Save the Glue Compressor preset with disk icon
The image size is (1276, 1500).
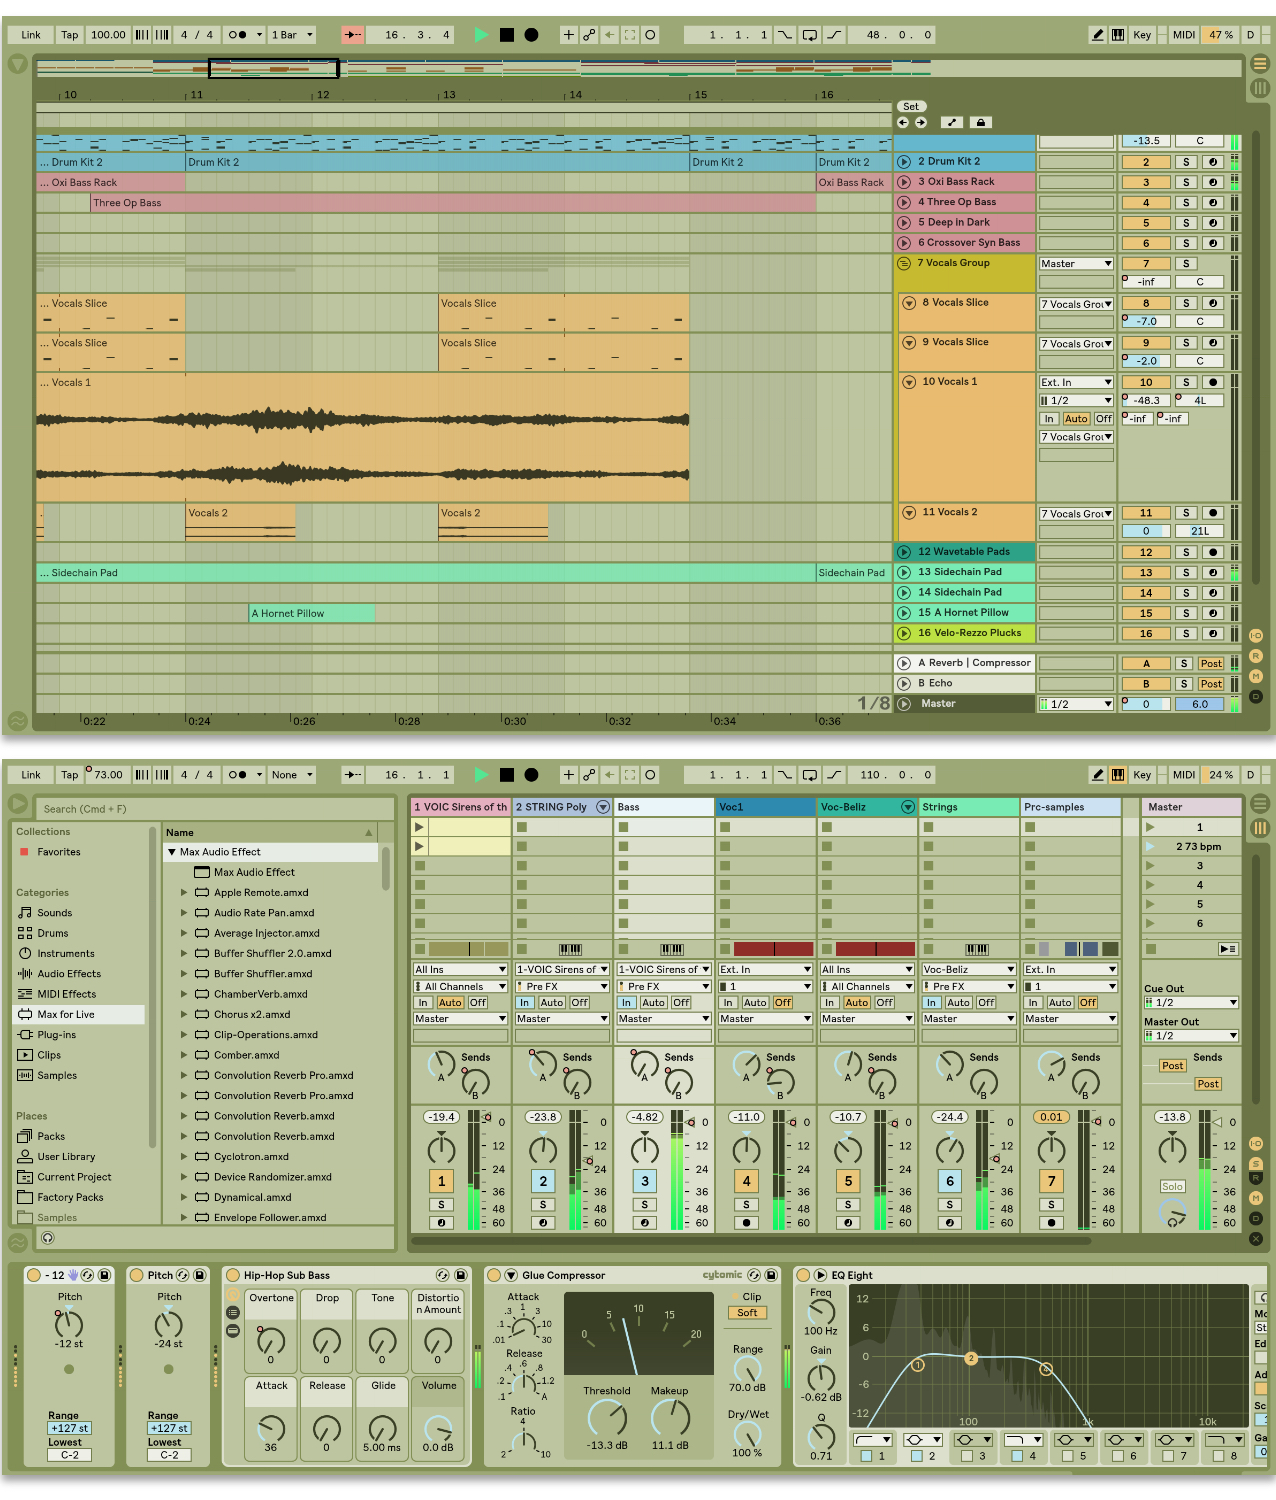point(771,1275)
